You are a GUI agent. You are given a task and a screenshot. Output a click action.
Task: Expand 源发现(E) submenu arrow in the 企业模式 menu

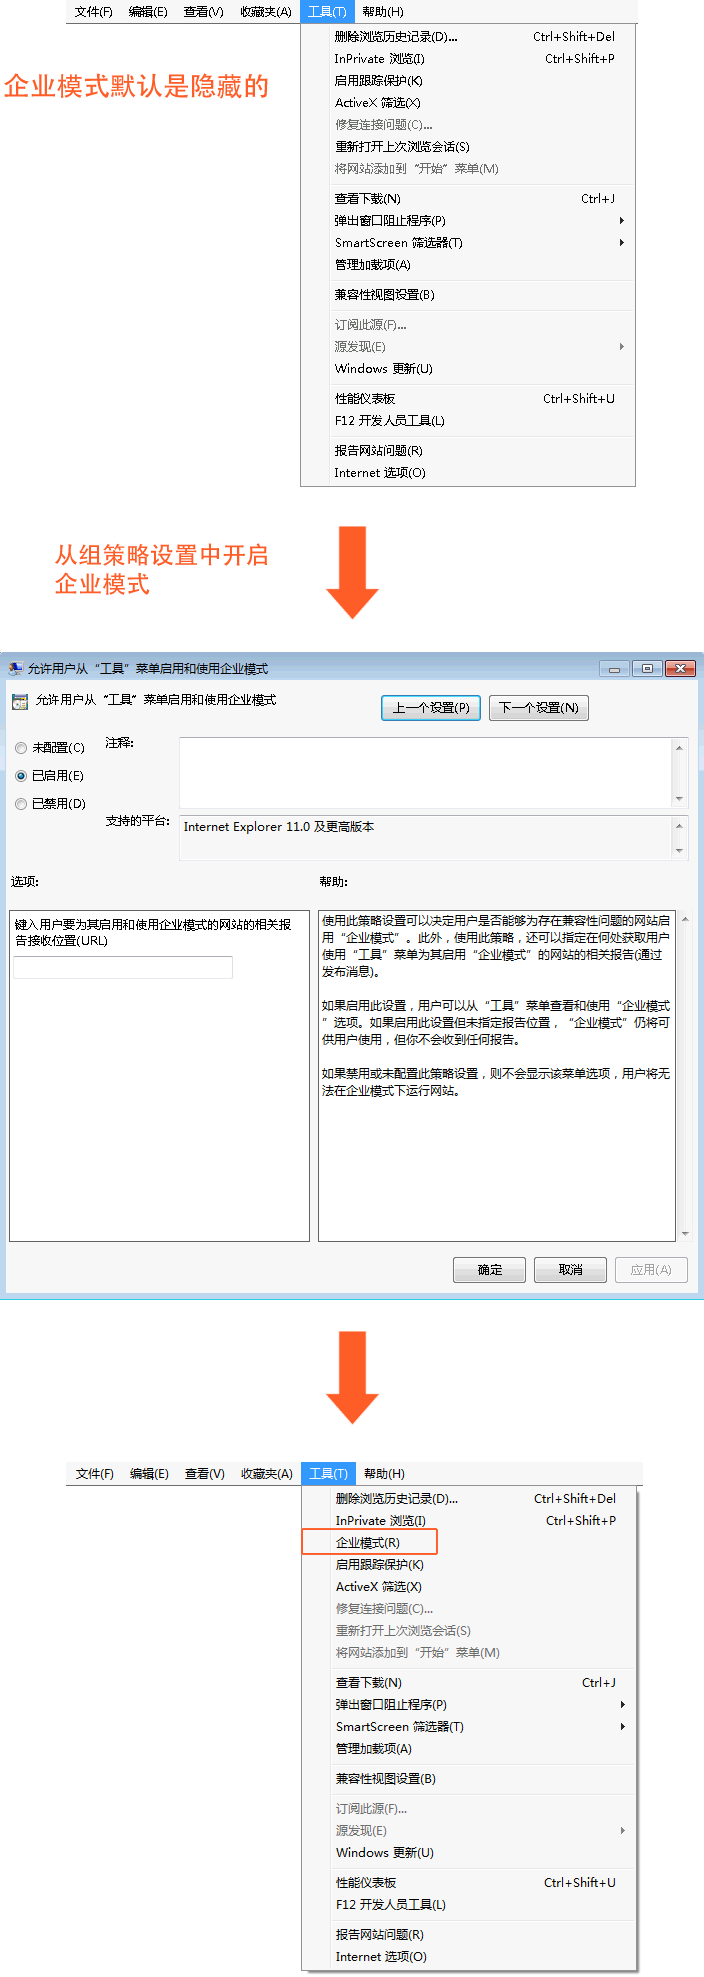(x=622, y=1830)
